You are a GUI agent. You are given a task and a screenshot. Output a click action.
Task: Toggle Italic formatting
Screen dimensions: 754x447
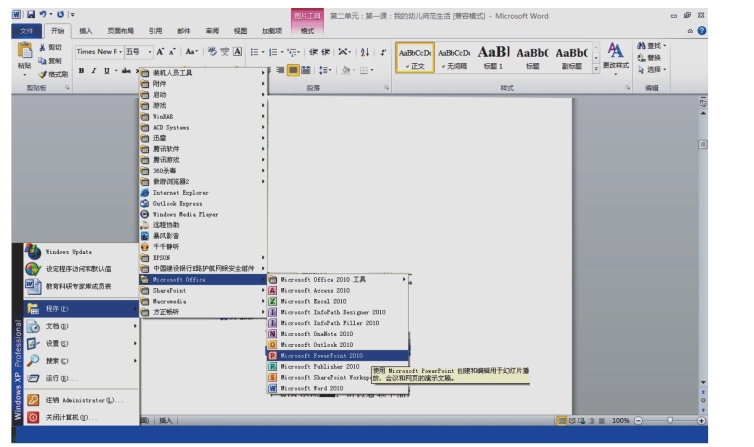point(94,71)
